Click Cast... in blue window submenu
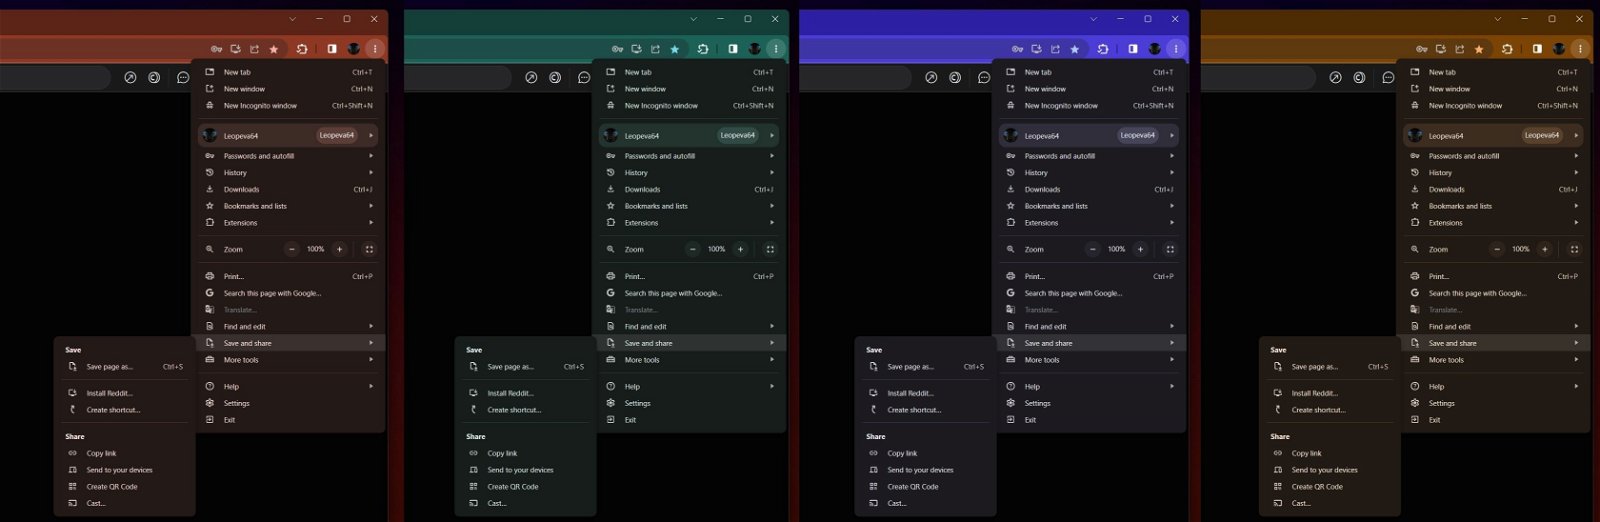The image size is (1600, 522). [925, 503]
